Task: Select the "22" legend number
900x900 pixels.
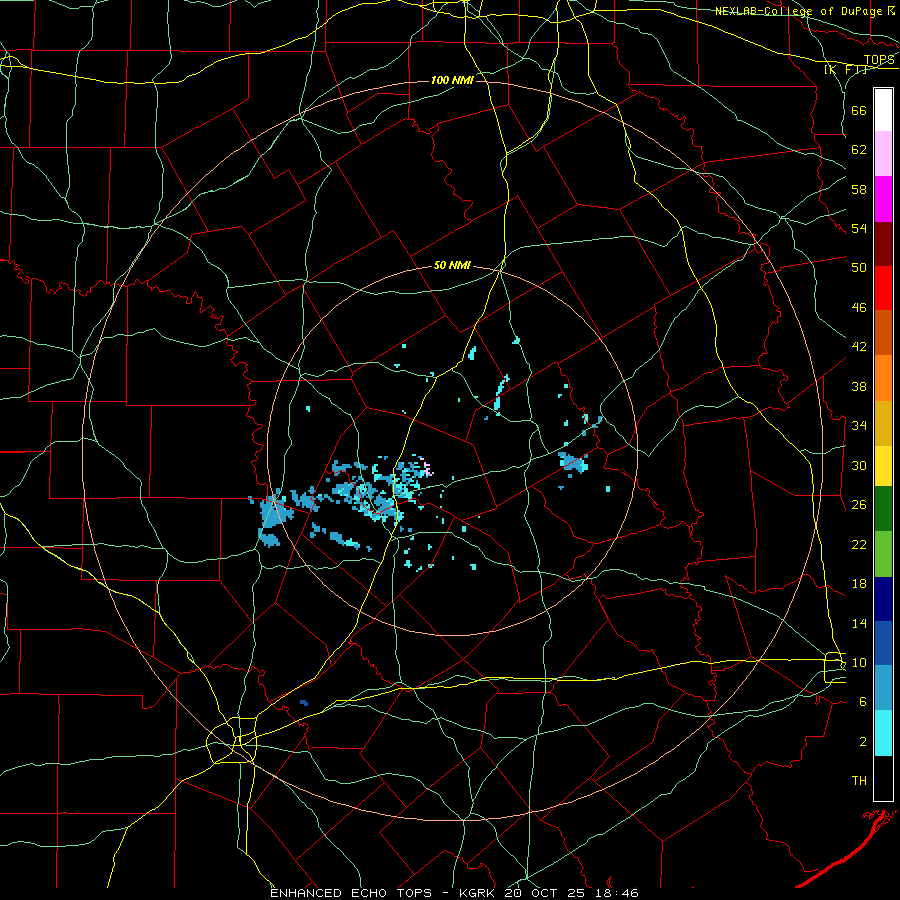Action: pos(859,544)
